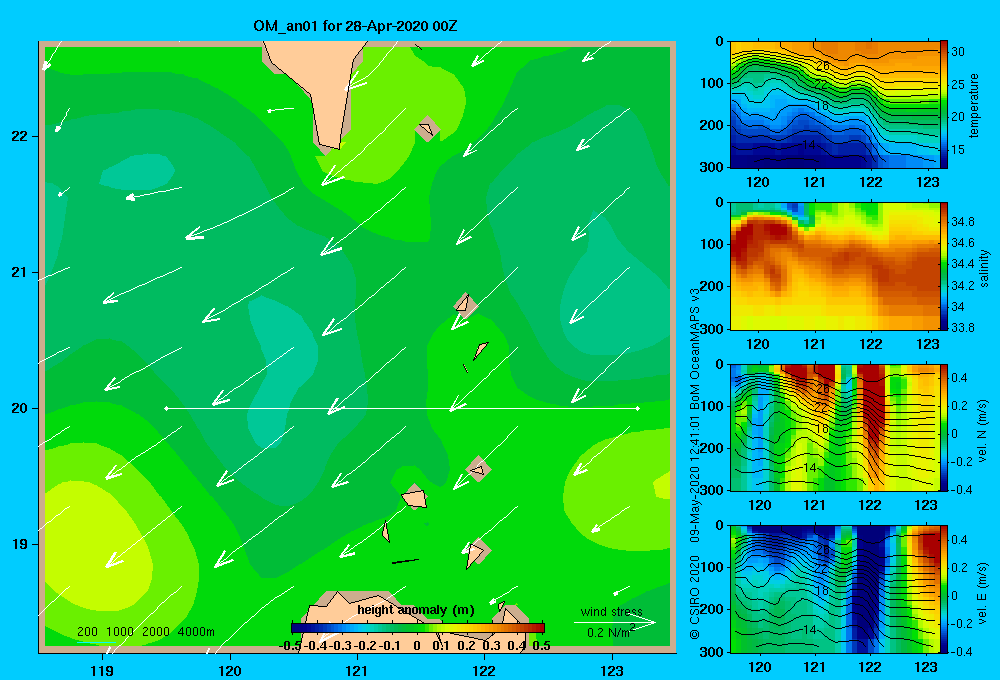Click the west endpoint of the white transect line
The image size is (1000, 680).
pos(166,408)
